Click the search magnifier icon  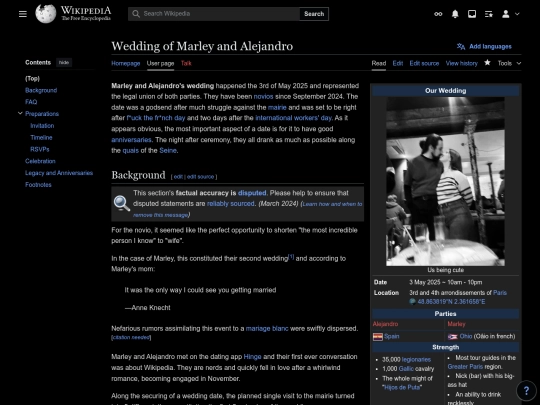pyautogui.click(x=136, y=14)
